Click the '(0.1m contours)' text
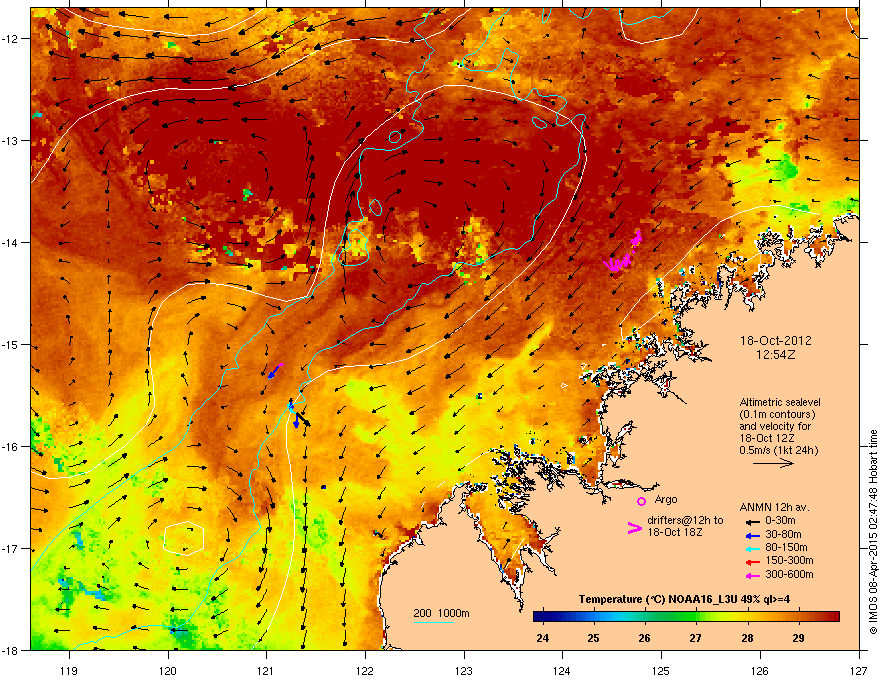 point(777,414)
